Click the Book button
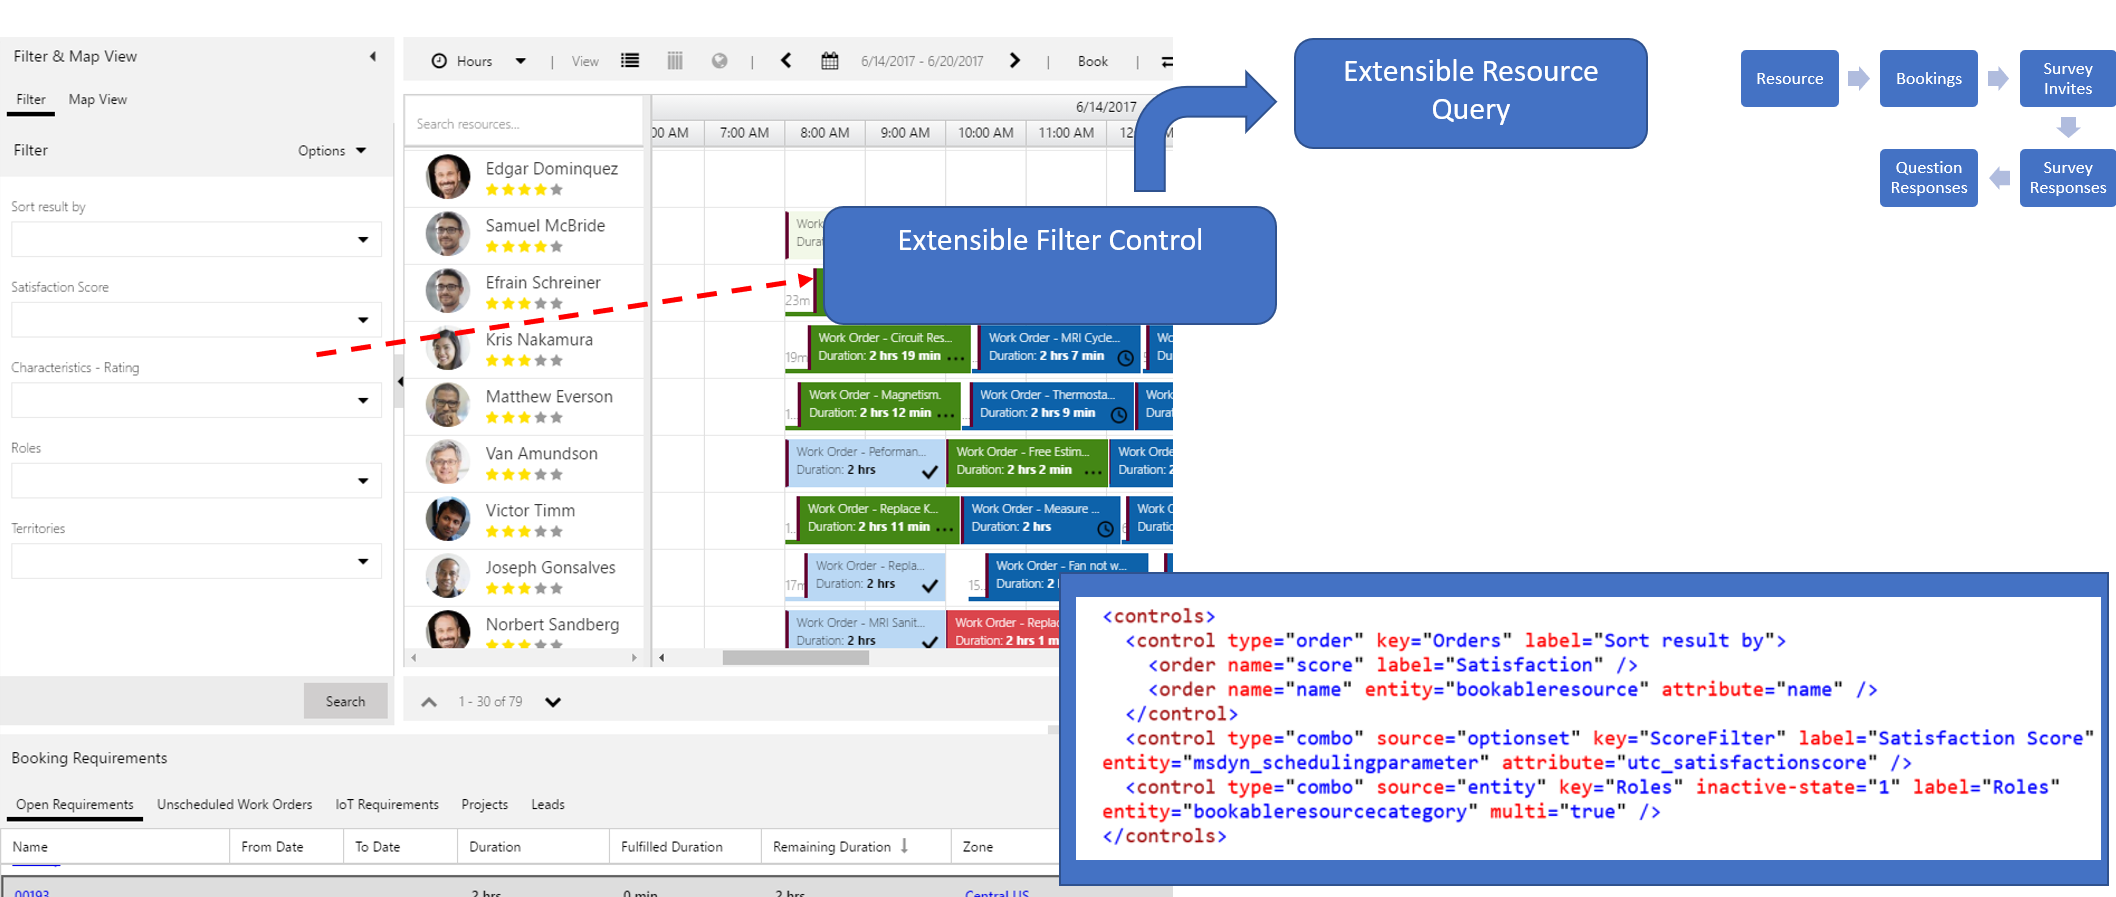Image resolution: width=2116 pixels, height=897 pixels. tap(1092, 61)
